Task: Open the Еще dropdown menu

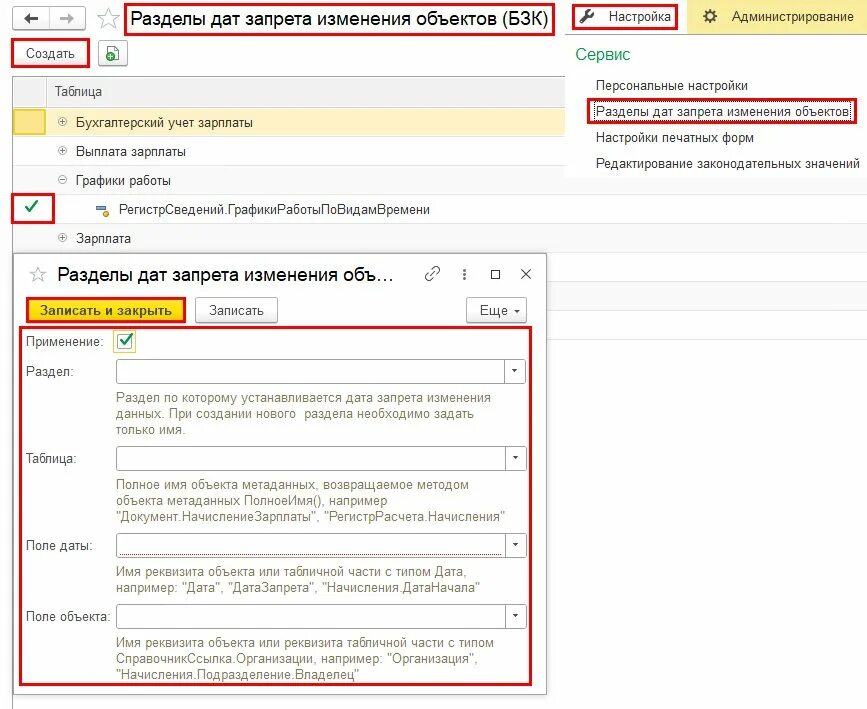Action: pos(497,310)
